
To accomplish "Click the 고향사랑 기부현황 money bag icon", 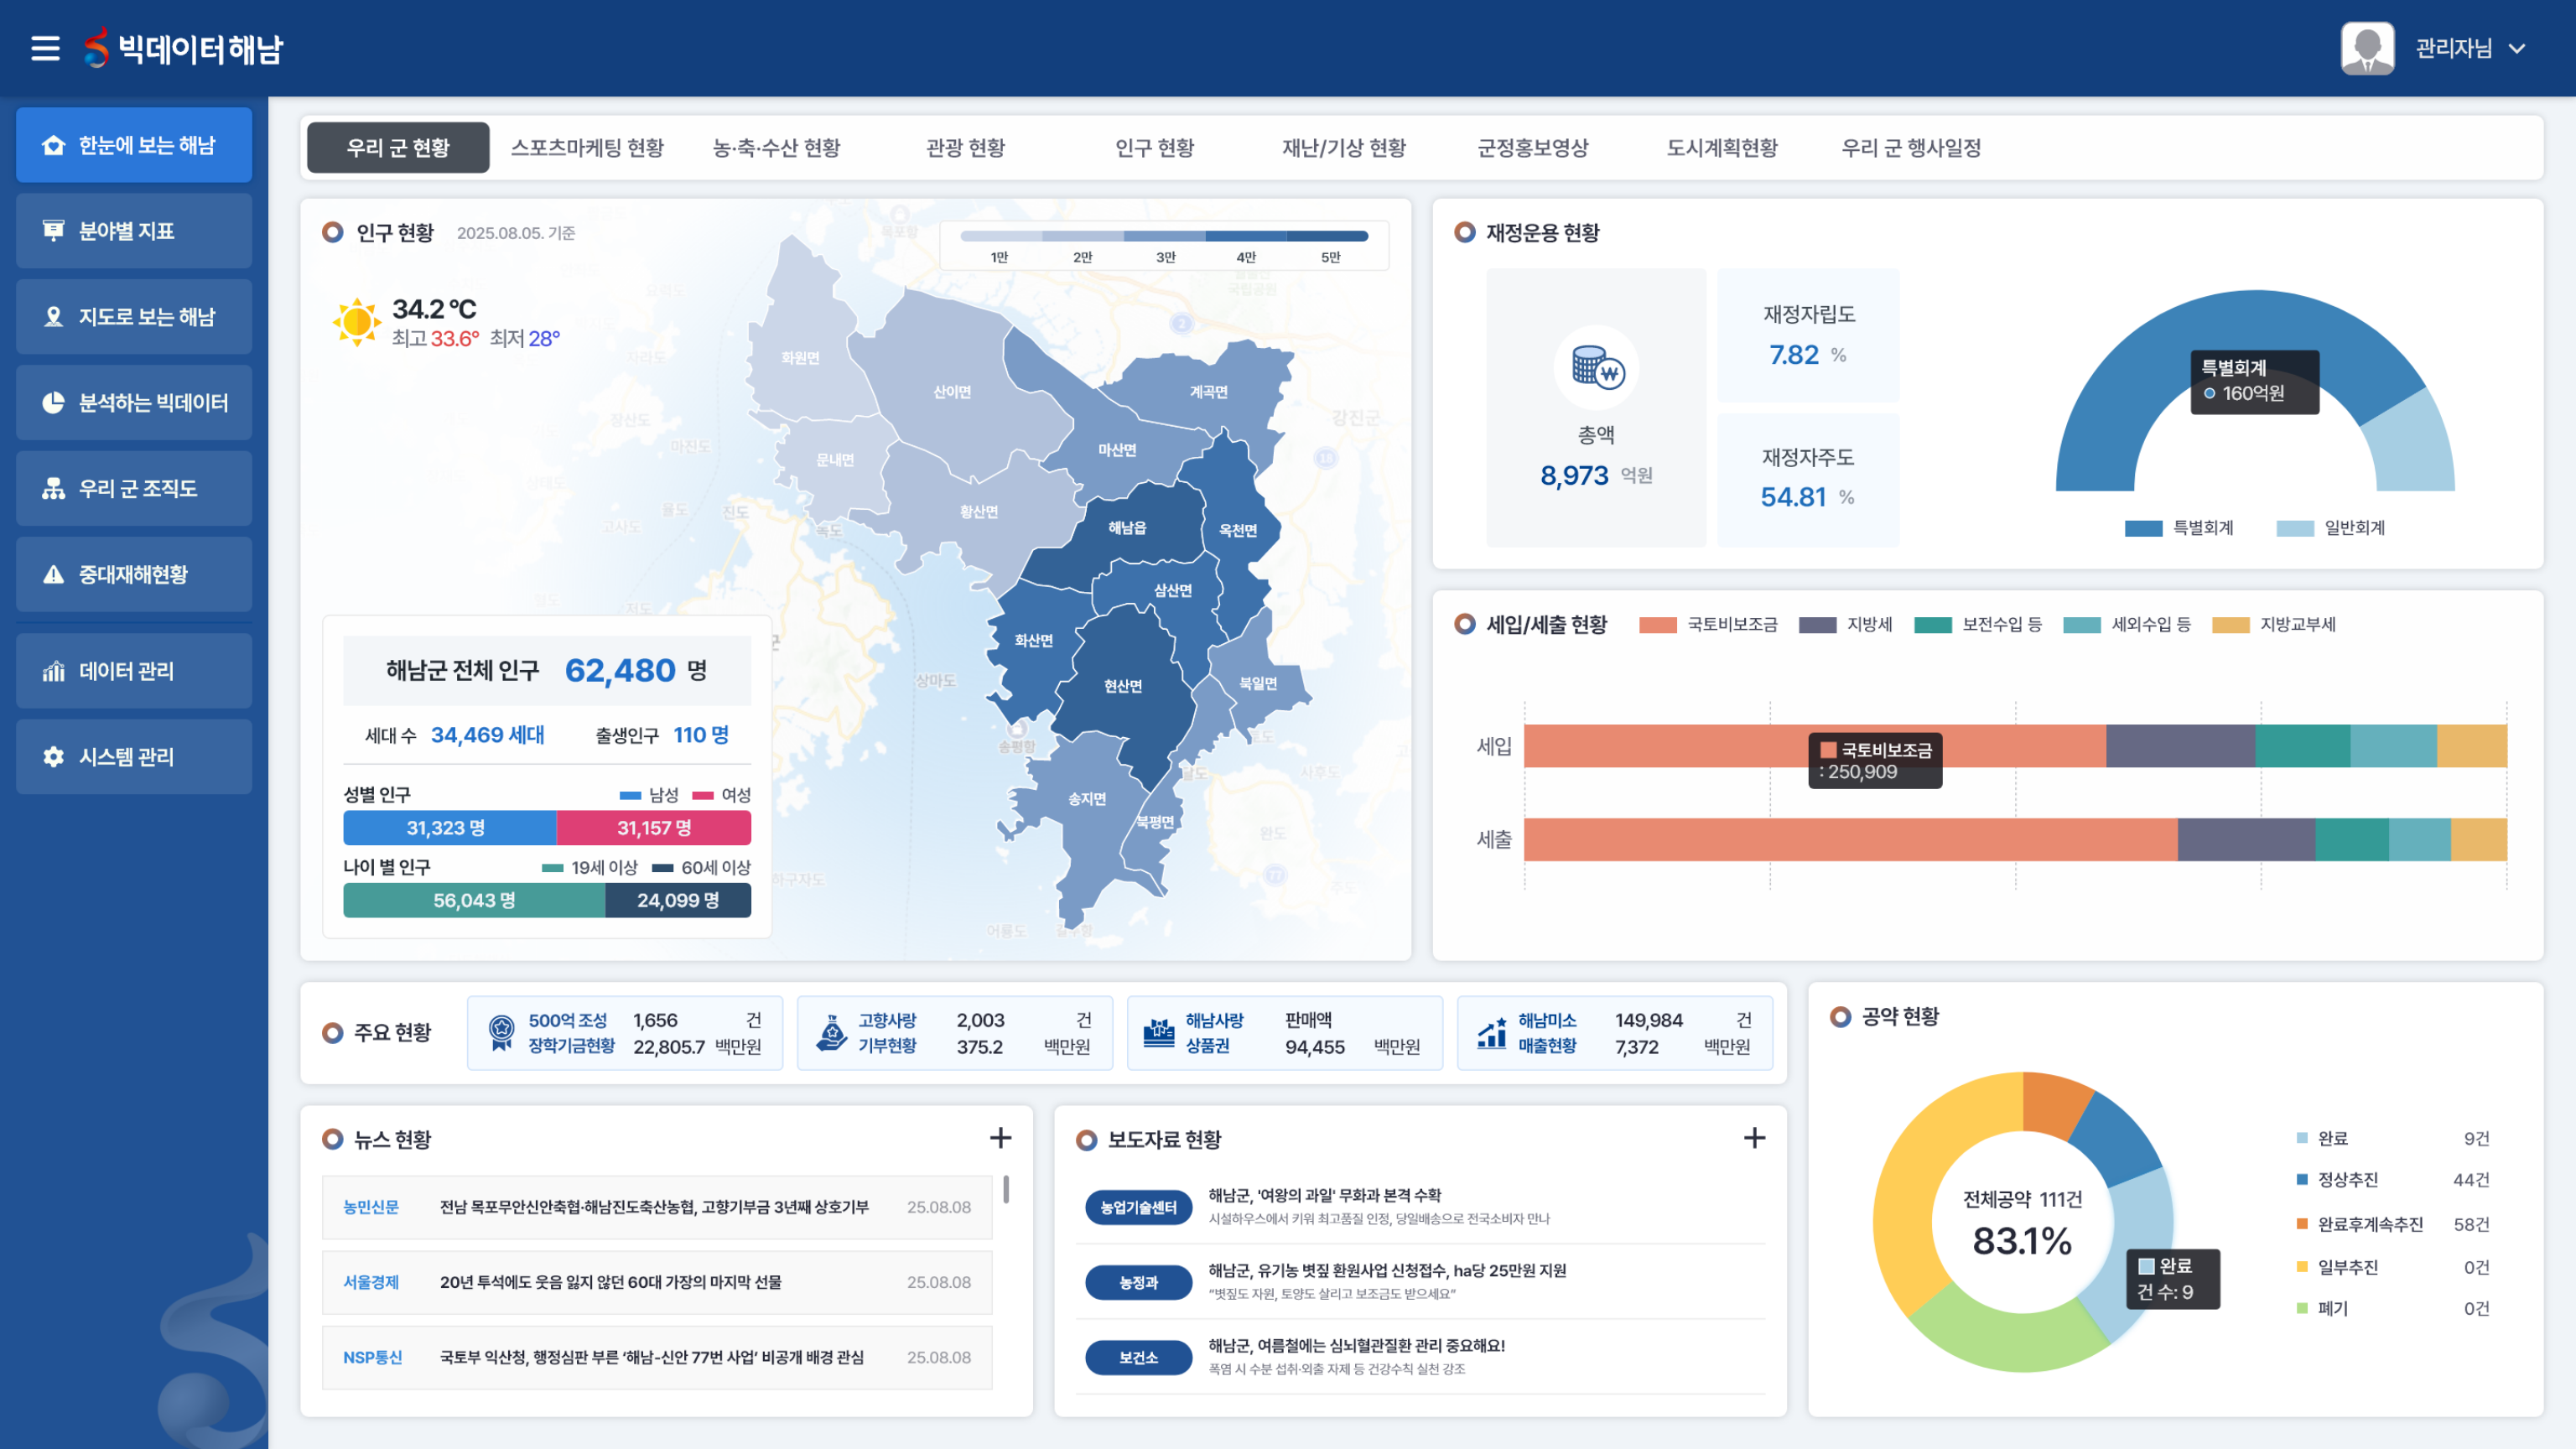I will pos(831,1033).
